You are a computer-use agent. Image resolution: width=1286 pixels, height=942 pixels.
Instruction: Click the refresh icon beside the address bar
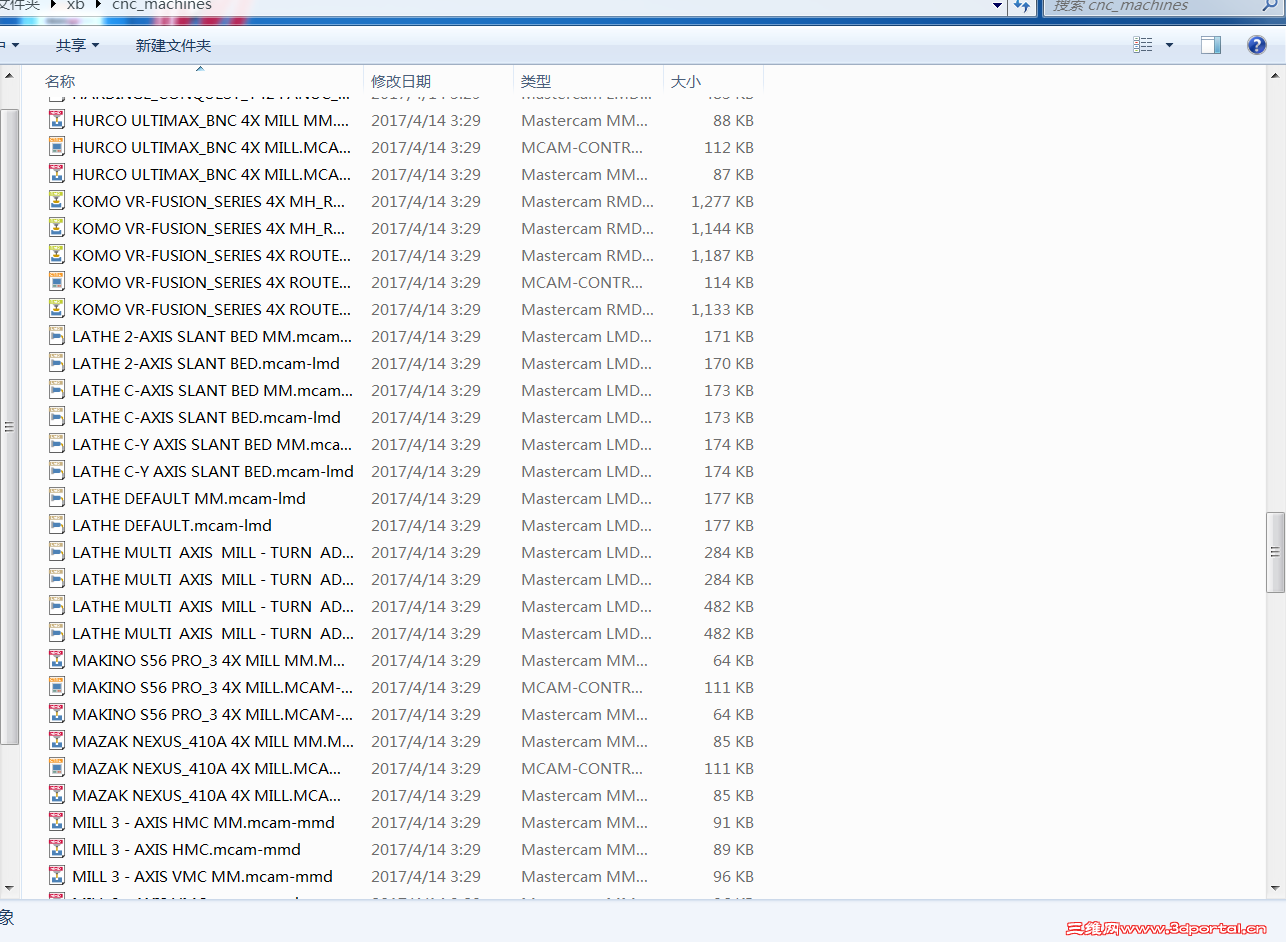click(x=1021, y=6)
